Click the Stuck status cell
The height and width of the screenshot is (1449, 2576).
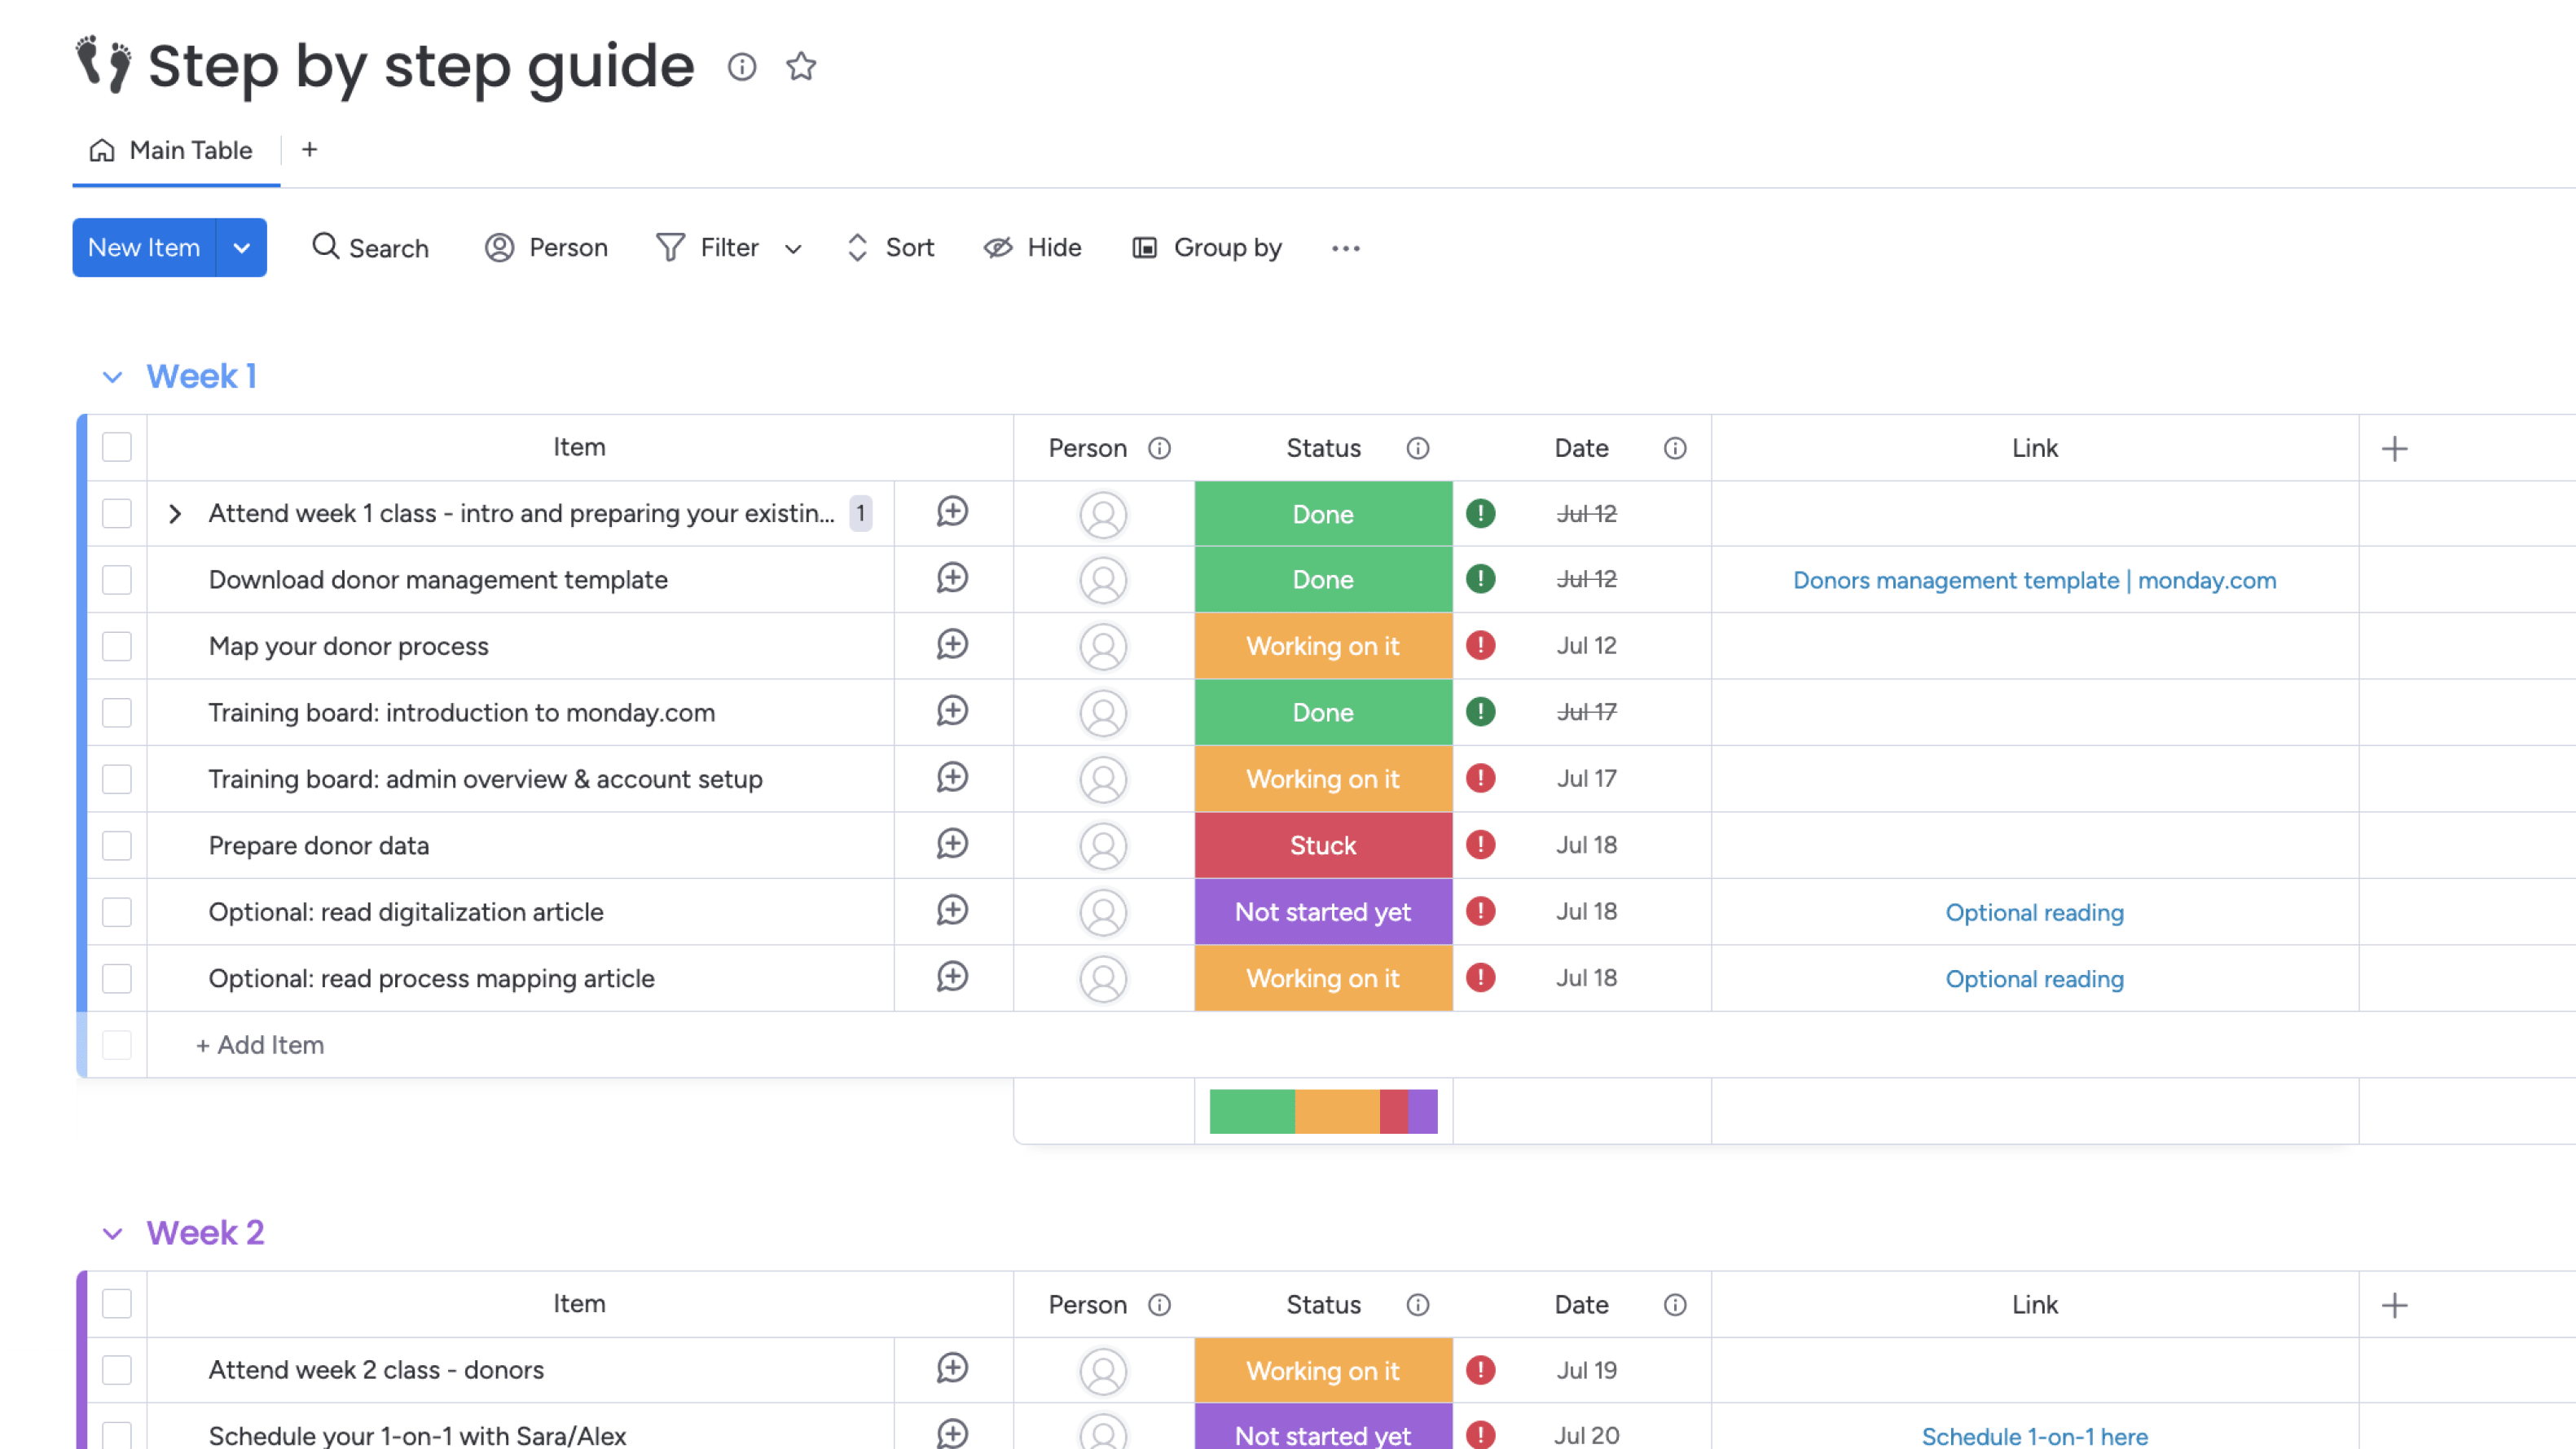click(x=1322, y=846)
